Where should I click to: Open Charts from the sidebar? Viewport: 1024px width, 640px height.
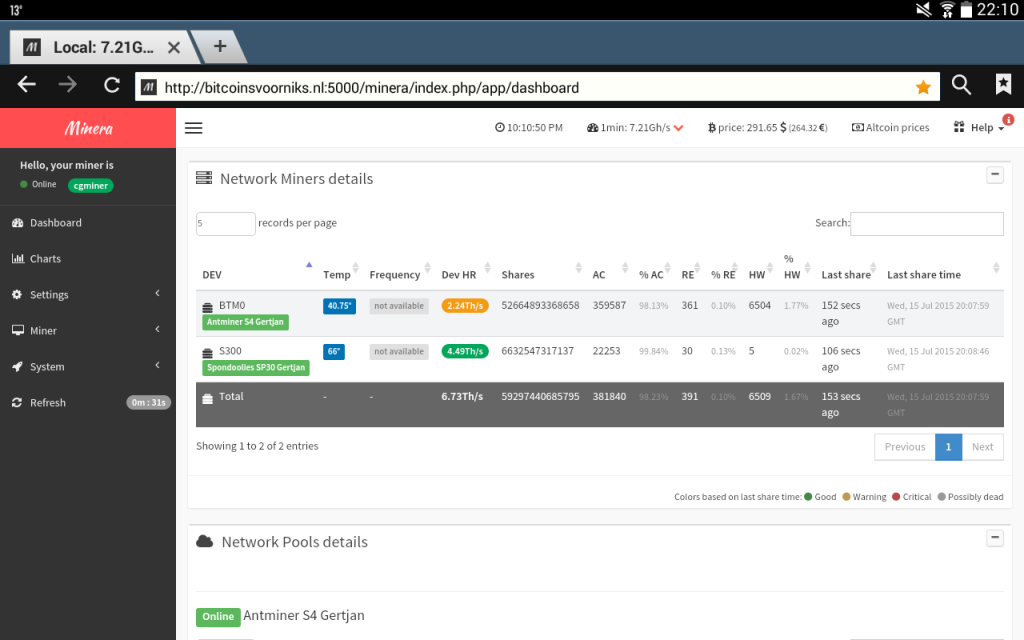(x=45, y=259)
